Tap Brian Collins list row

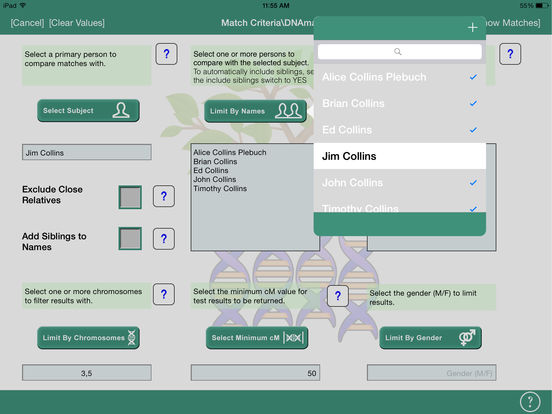click(x=400, y=103)
